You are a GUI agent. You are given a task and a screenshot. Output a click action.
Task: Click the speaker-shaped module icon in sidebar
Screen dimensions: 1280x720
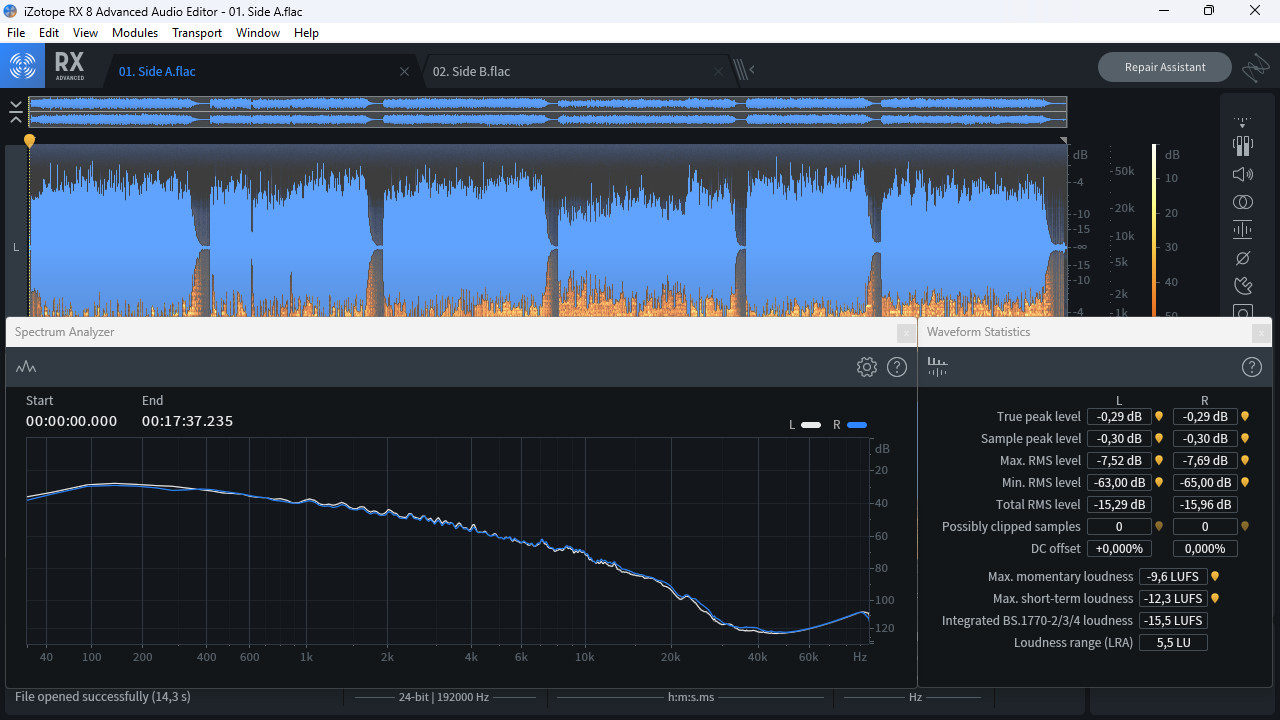(x=1242, y=174)
